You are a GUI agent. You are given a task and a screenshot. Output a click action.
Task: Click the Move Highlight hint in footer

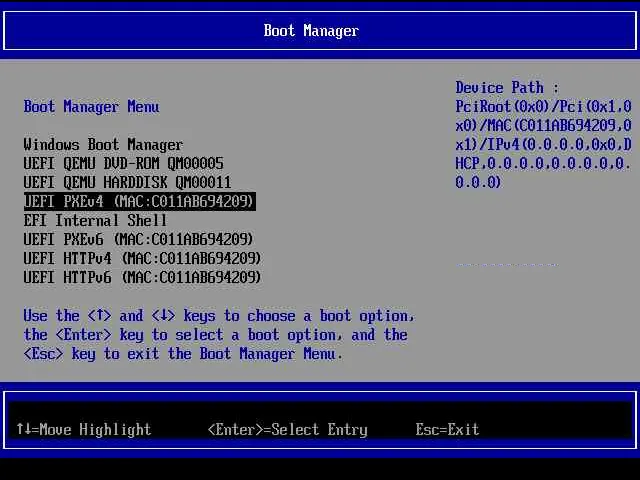pyautogui.click(x=84, y=429)
